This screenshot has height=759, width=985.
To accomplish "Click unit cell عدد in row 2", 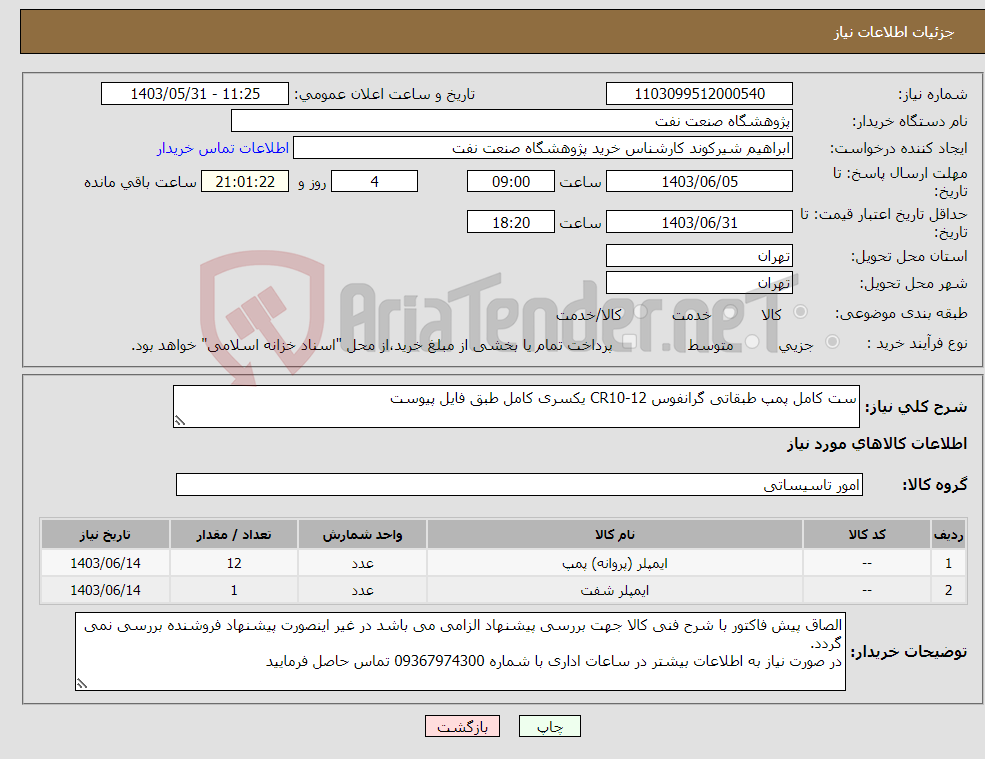I will (x=362, y=591).
